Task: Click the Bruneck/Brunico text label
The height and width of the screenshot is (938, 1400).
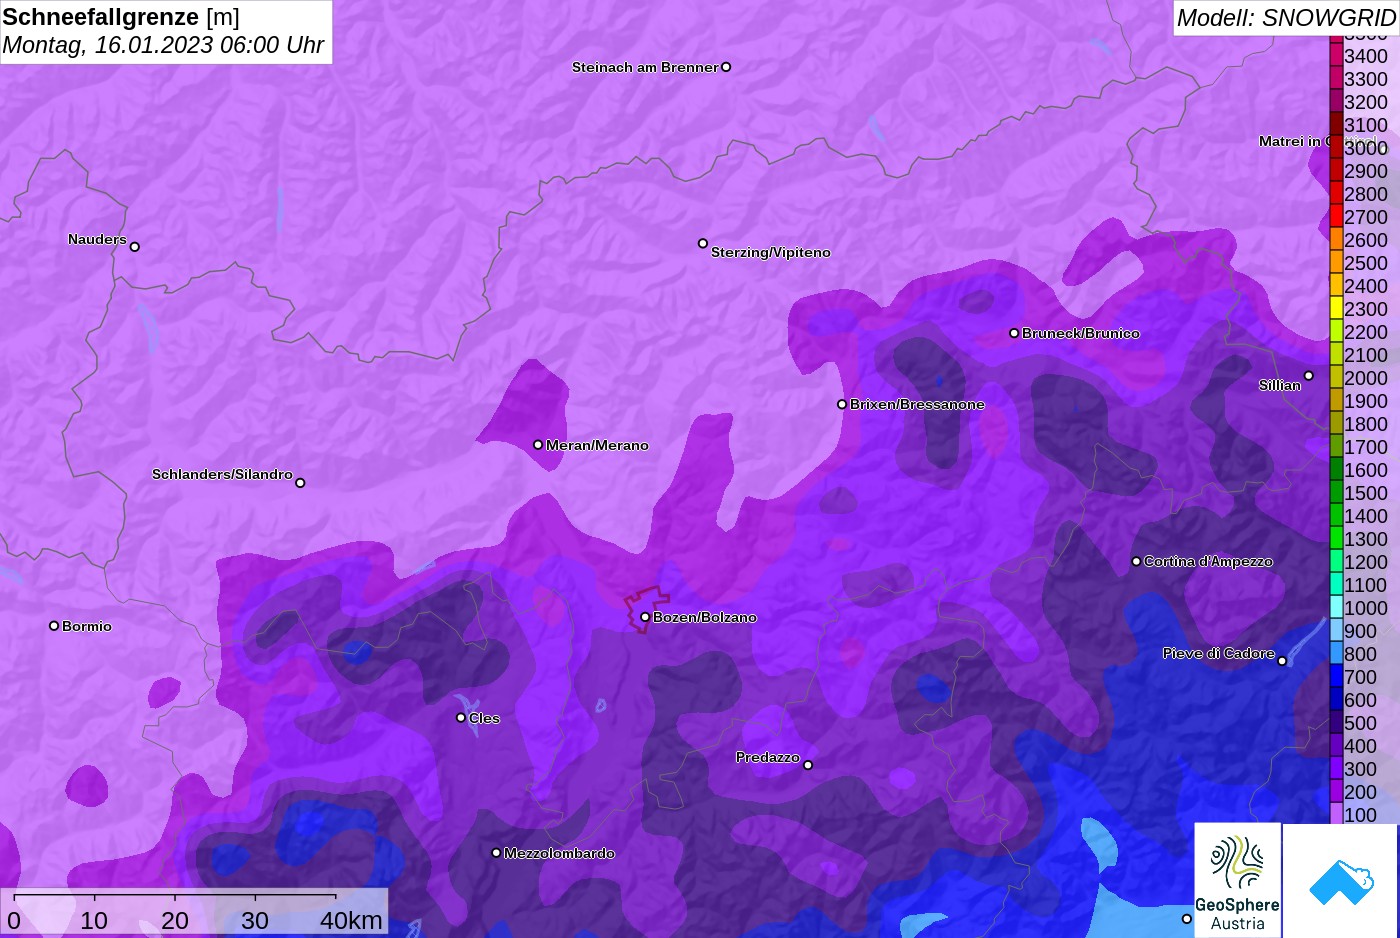Action: pyautogui.click(x=1081, y=333)
